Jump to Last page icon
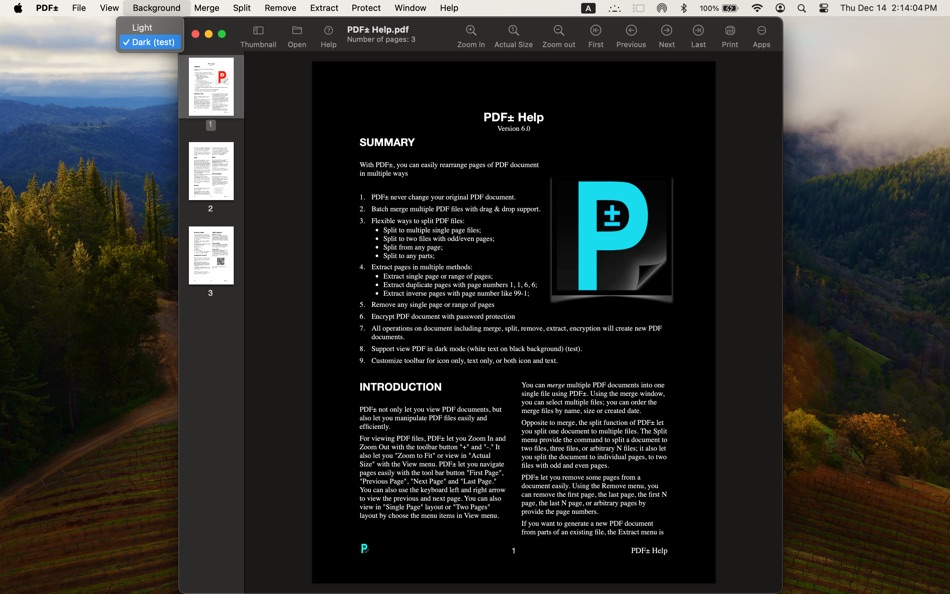 pos(698,30)
